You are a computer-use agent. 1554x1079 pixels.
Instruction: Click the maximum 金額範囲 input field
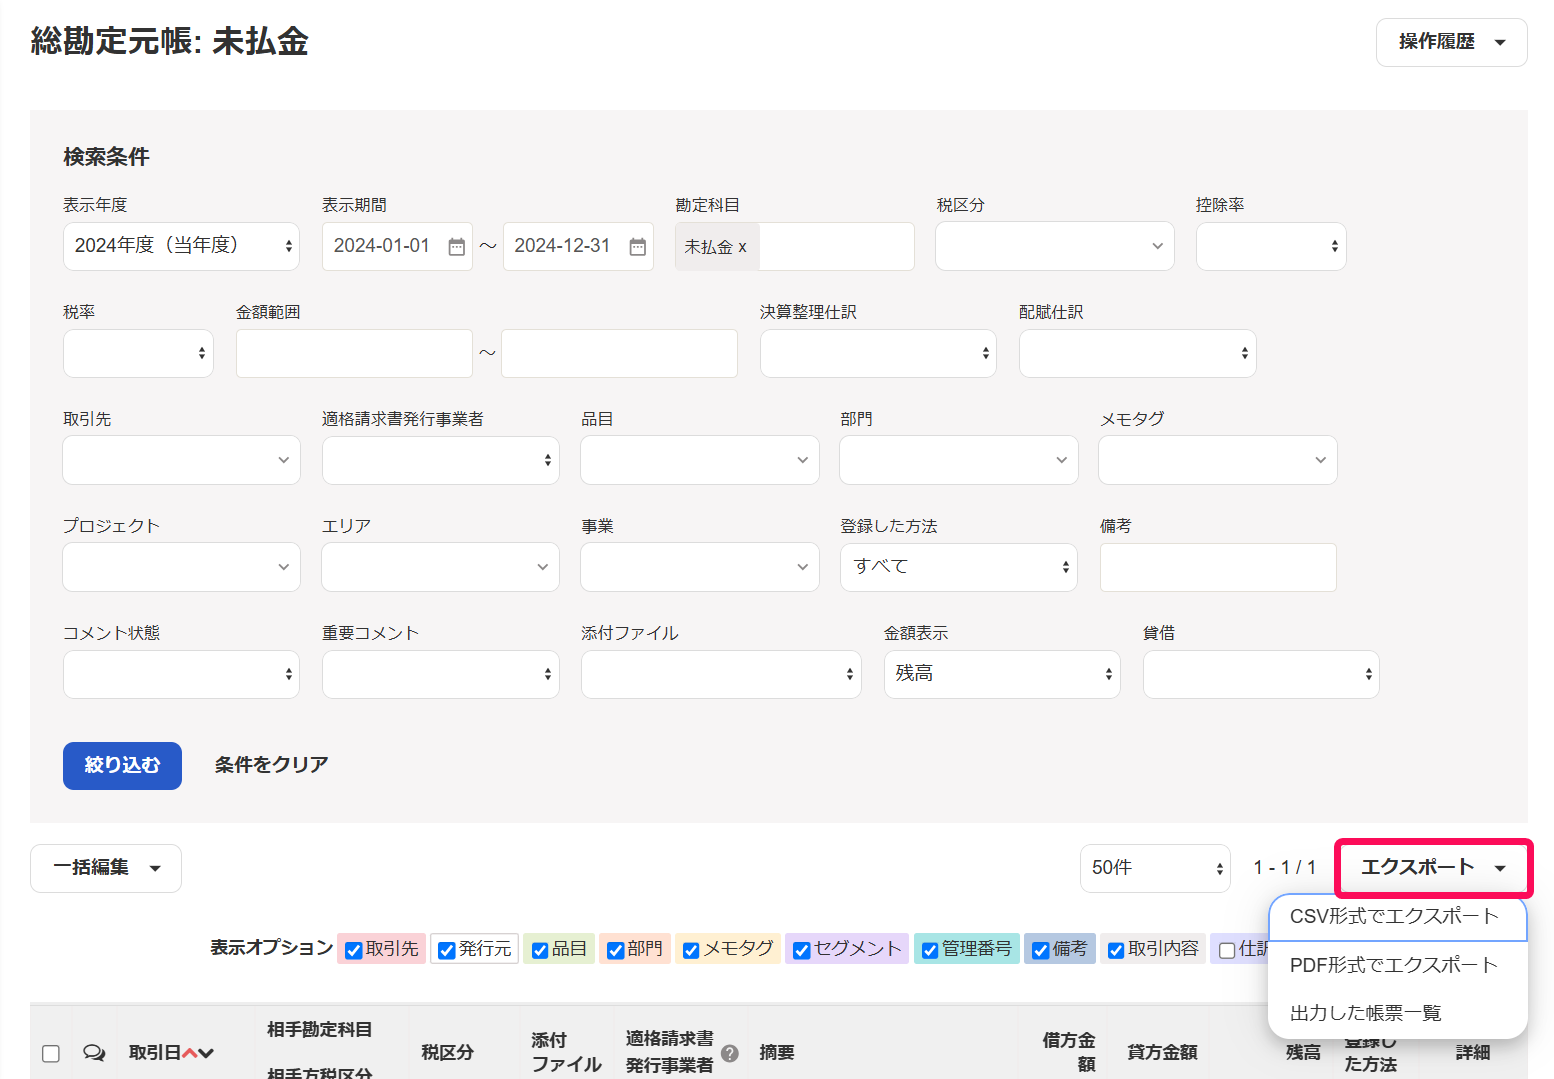click(619, 353)
